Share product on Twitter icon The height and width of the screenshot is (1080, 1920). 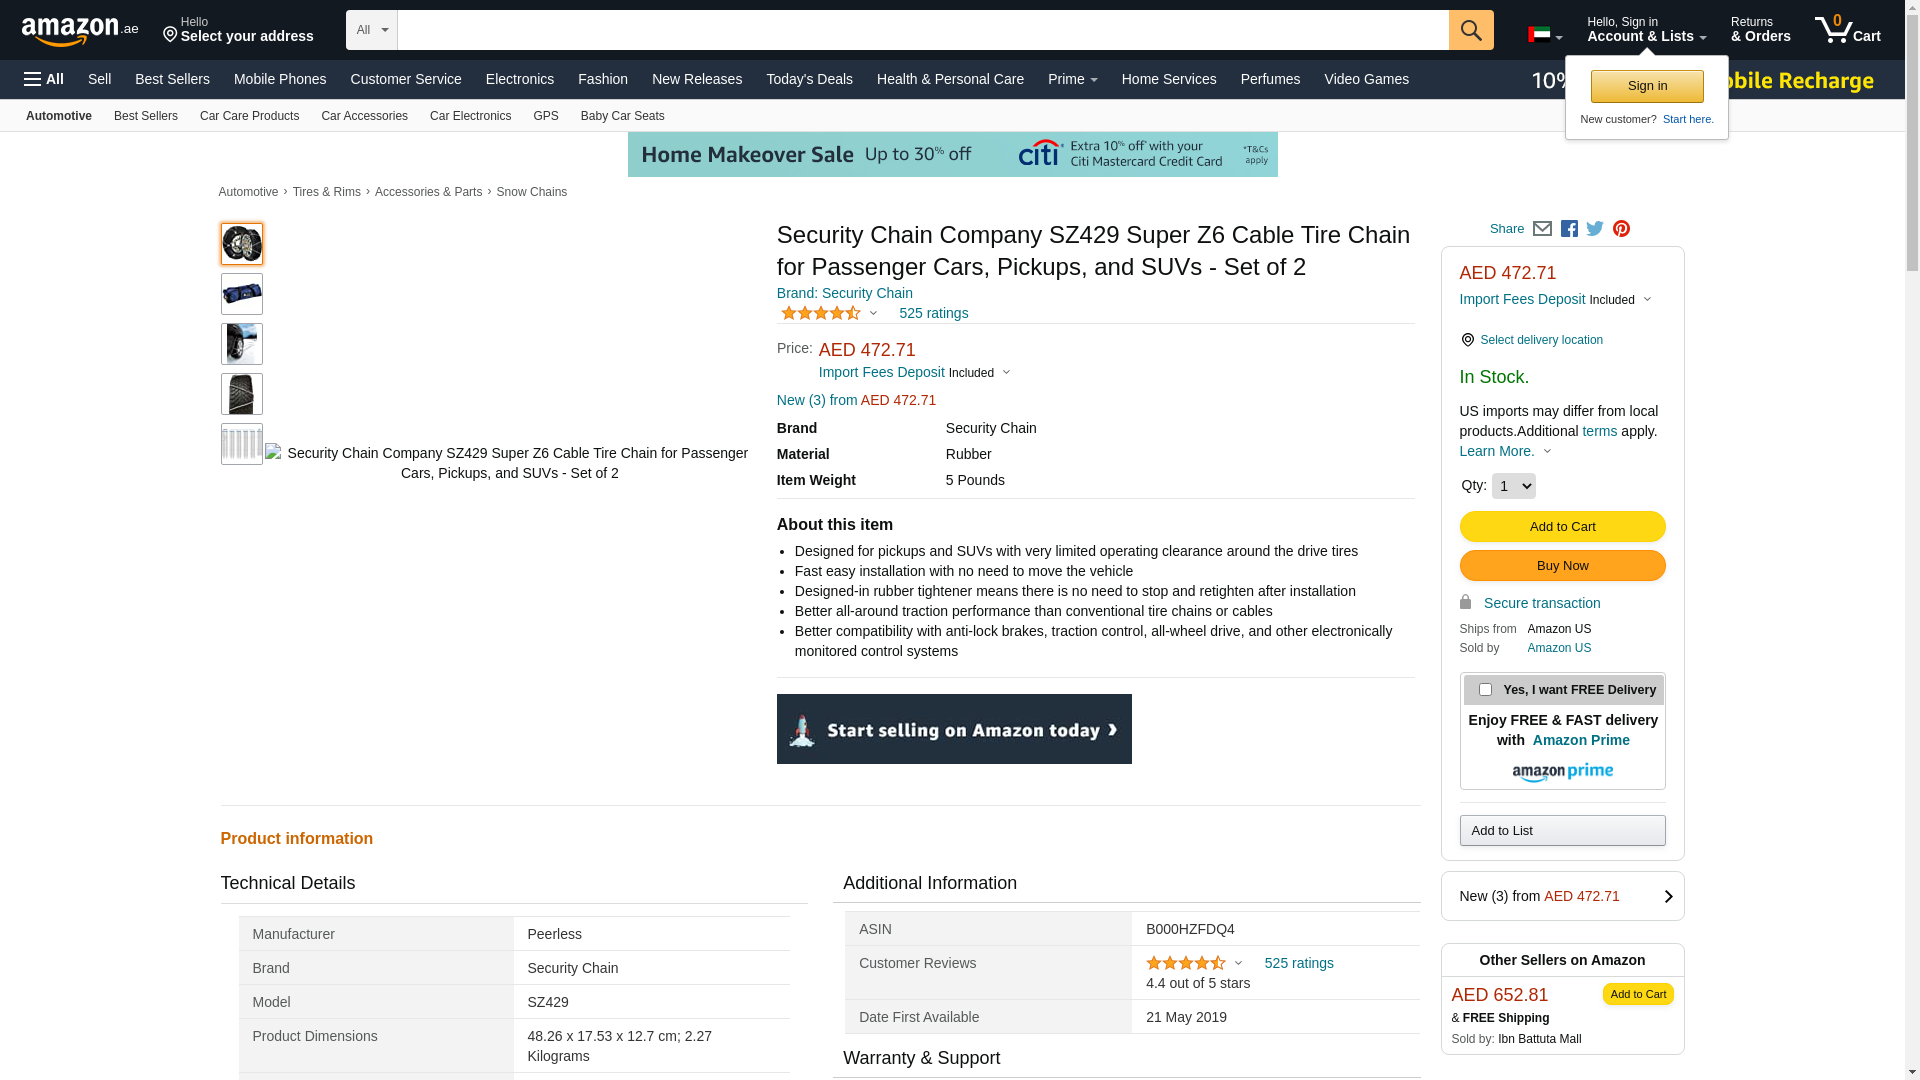pos(1595,229)
